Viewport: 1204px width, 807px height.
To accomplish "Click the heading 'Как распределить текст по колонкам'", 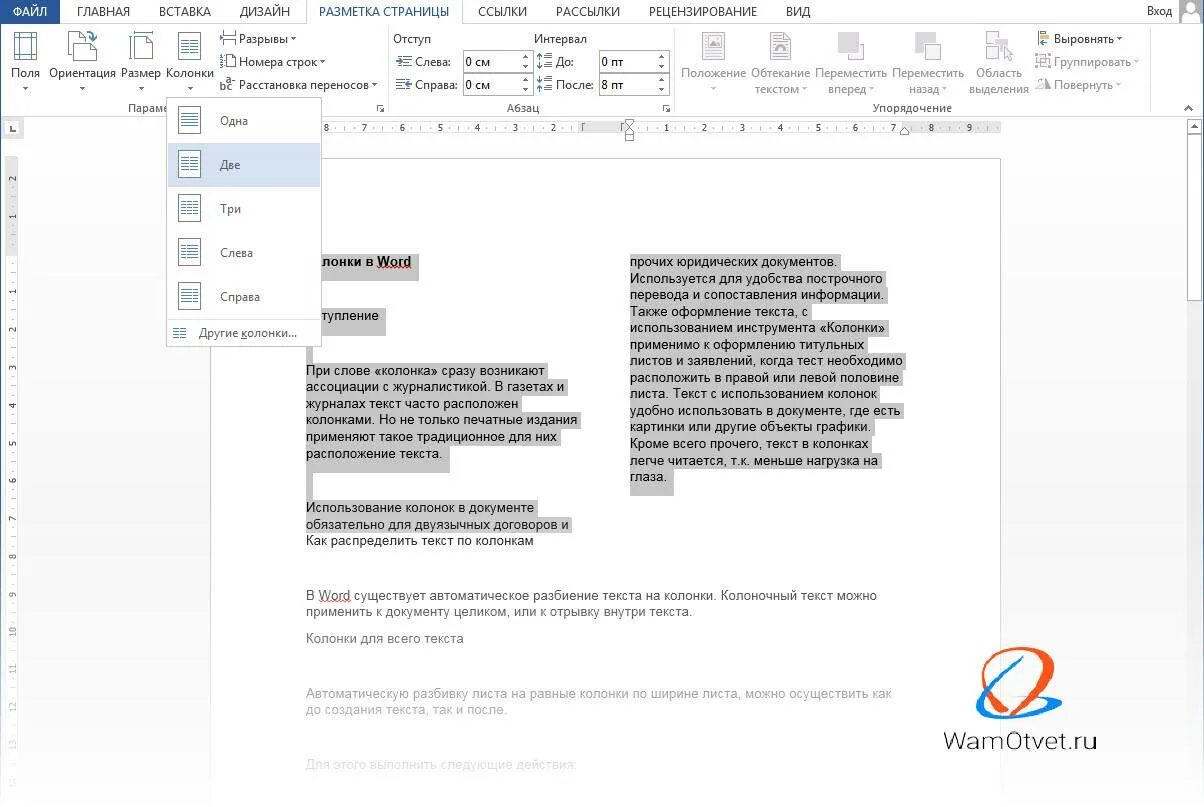I will point(420,541).
